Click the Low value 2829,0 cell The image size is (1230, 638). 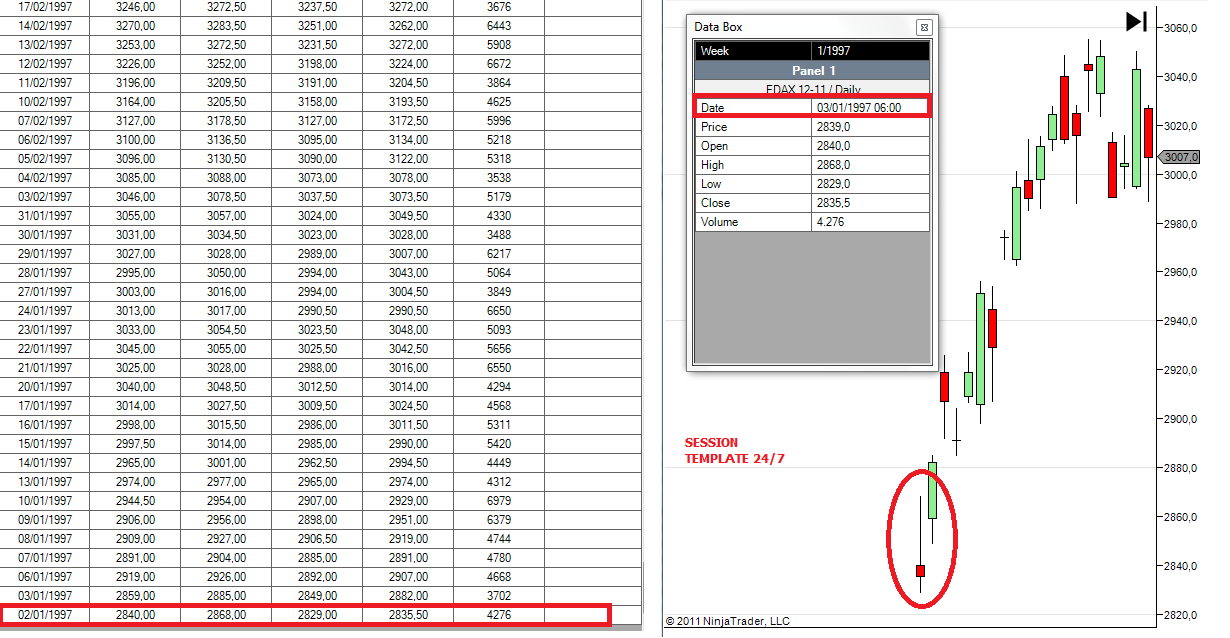pyautogui.click(x=870, y=184)
